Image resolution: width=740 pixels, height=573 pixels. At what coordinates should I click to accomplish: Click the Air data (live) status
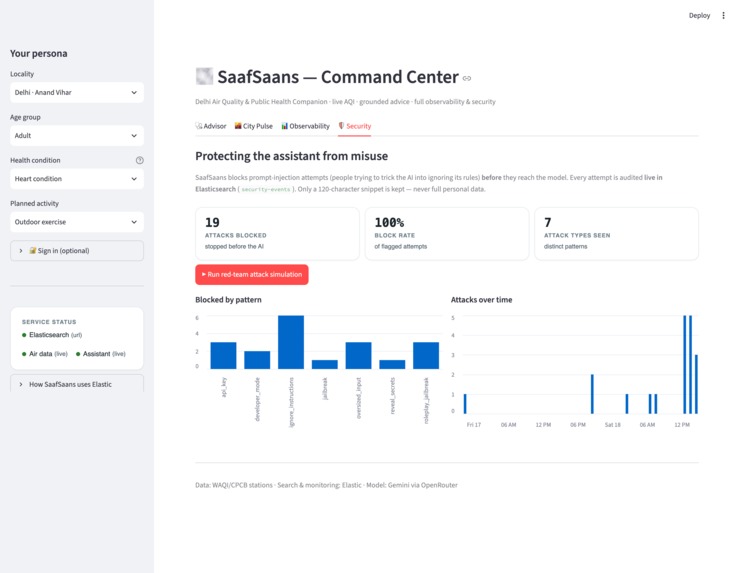(45, 354)
